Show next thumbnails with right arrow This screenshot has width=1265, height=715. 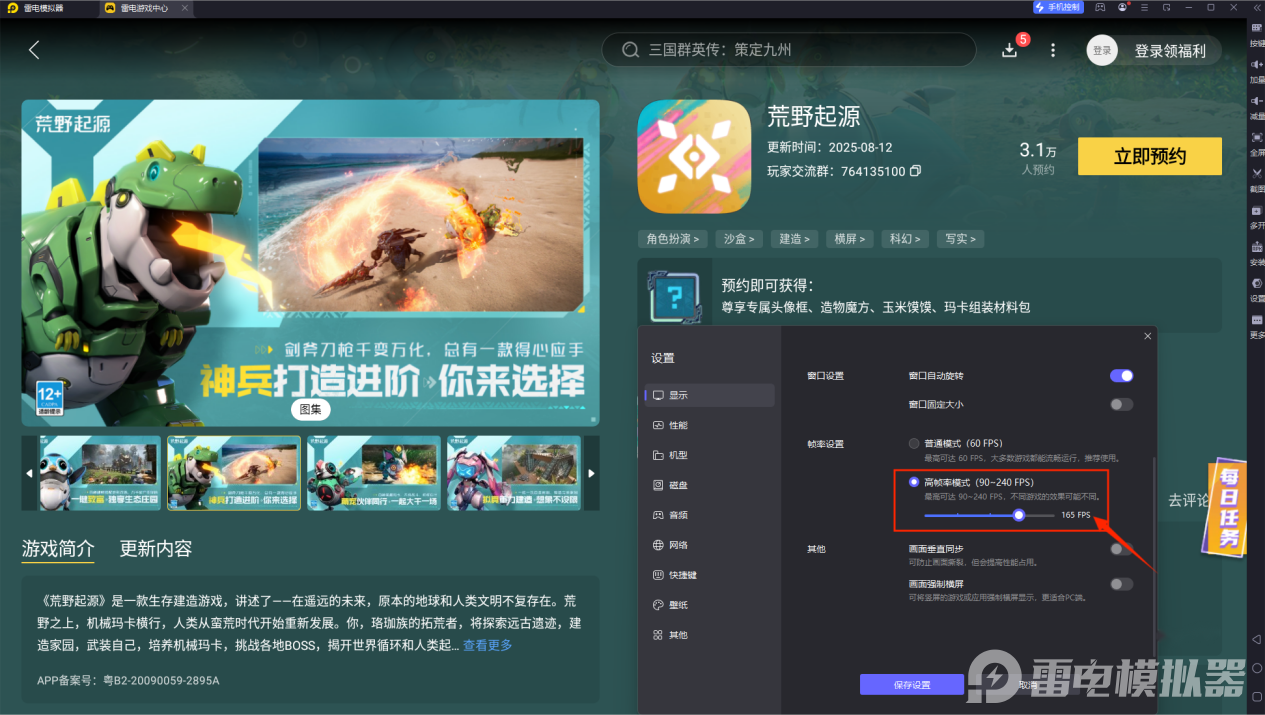point(591,473)
